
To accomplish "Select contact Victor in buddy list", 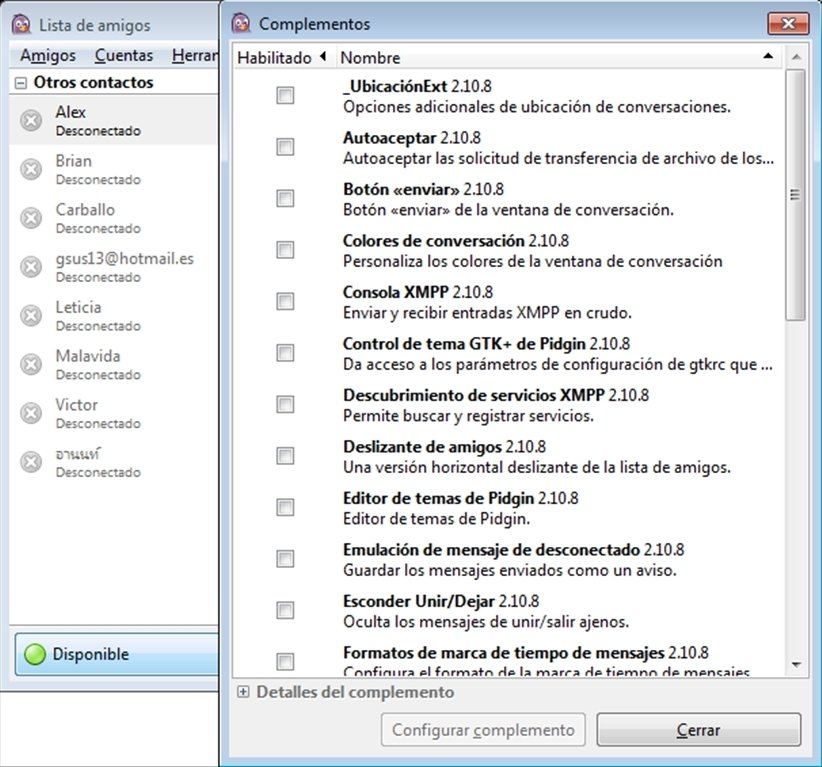I will (113, 413).
